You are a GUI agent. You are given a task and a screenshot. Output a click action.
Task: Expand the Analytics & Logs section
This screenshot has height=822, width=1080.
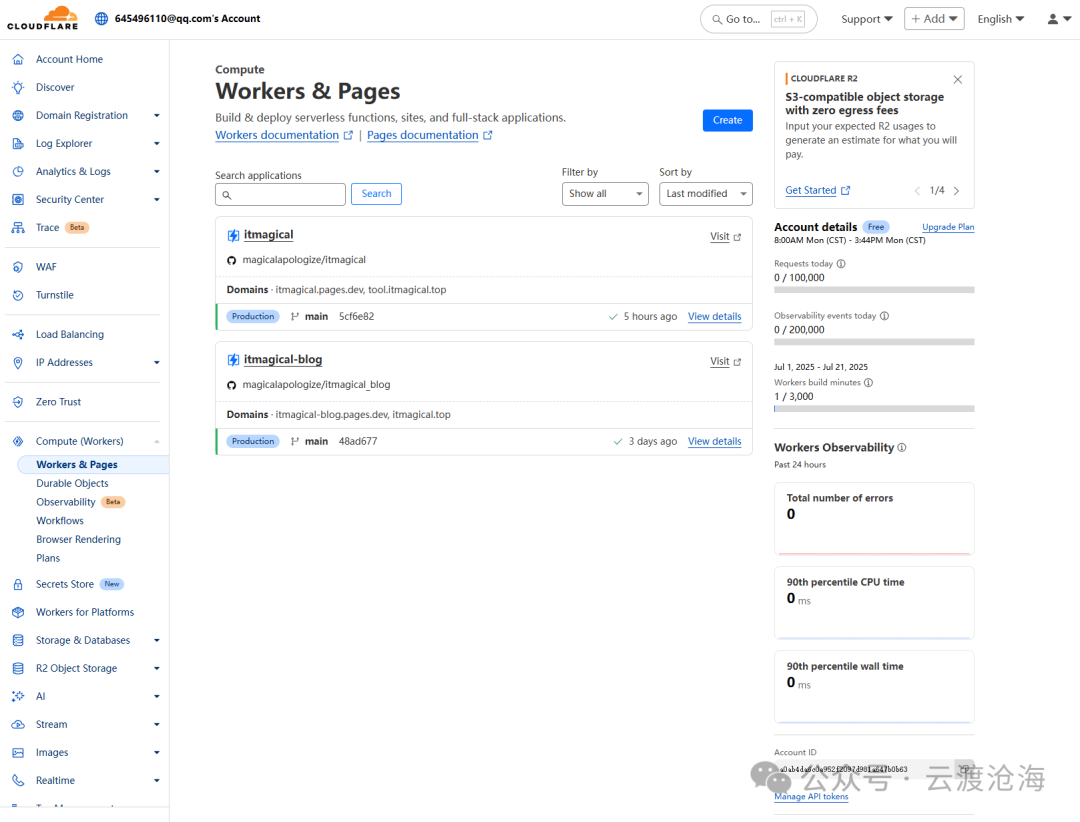(156, 171)
